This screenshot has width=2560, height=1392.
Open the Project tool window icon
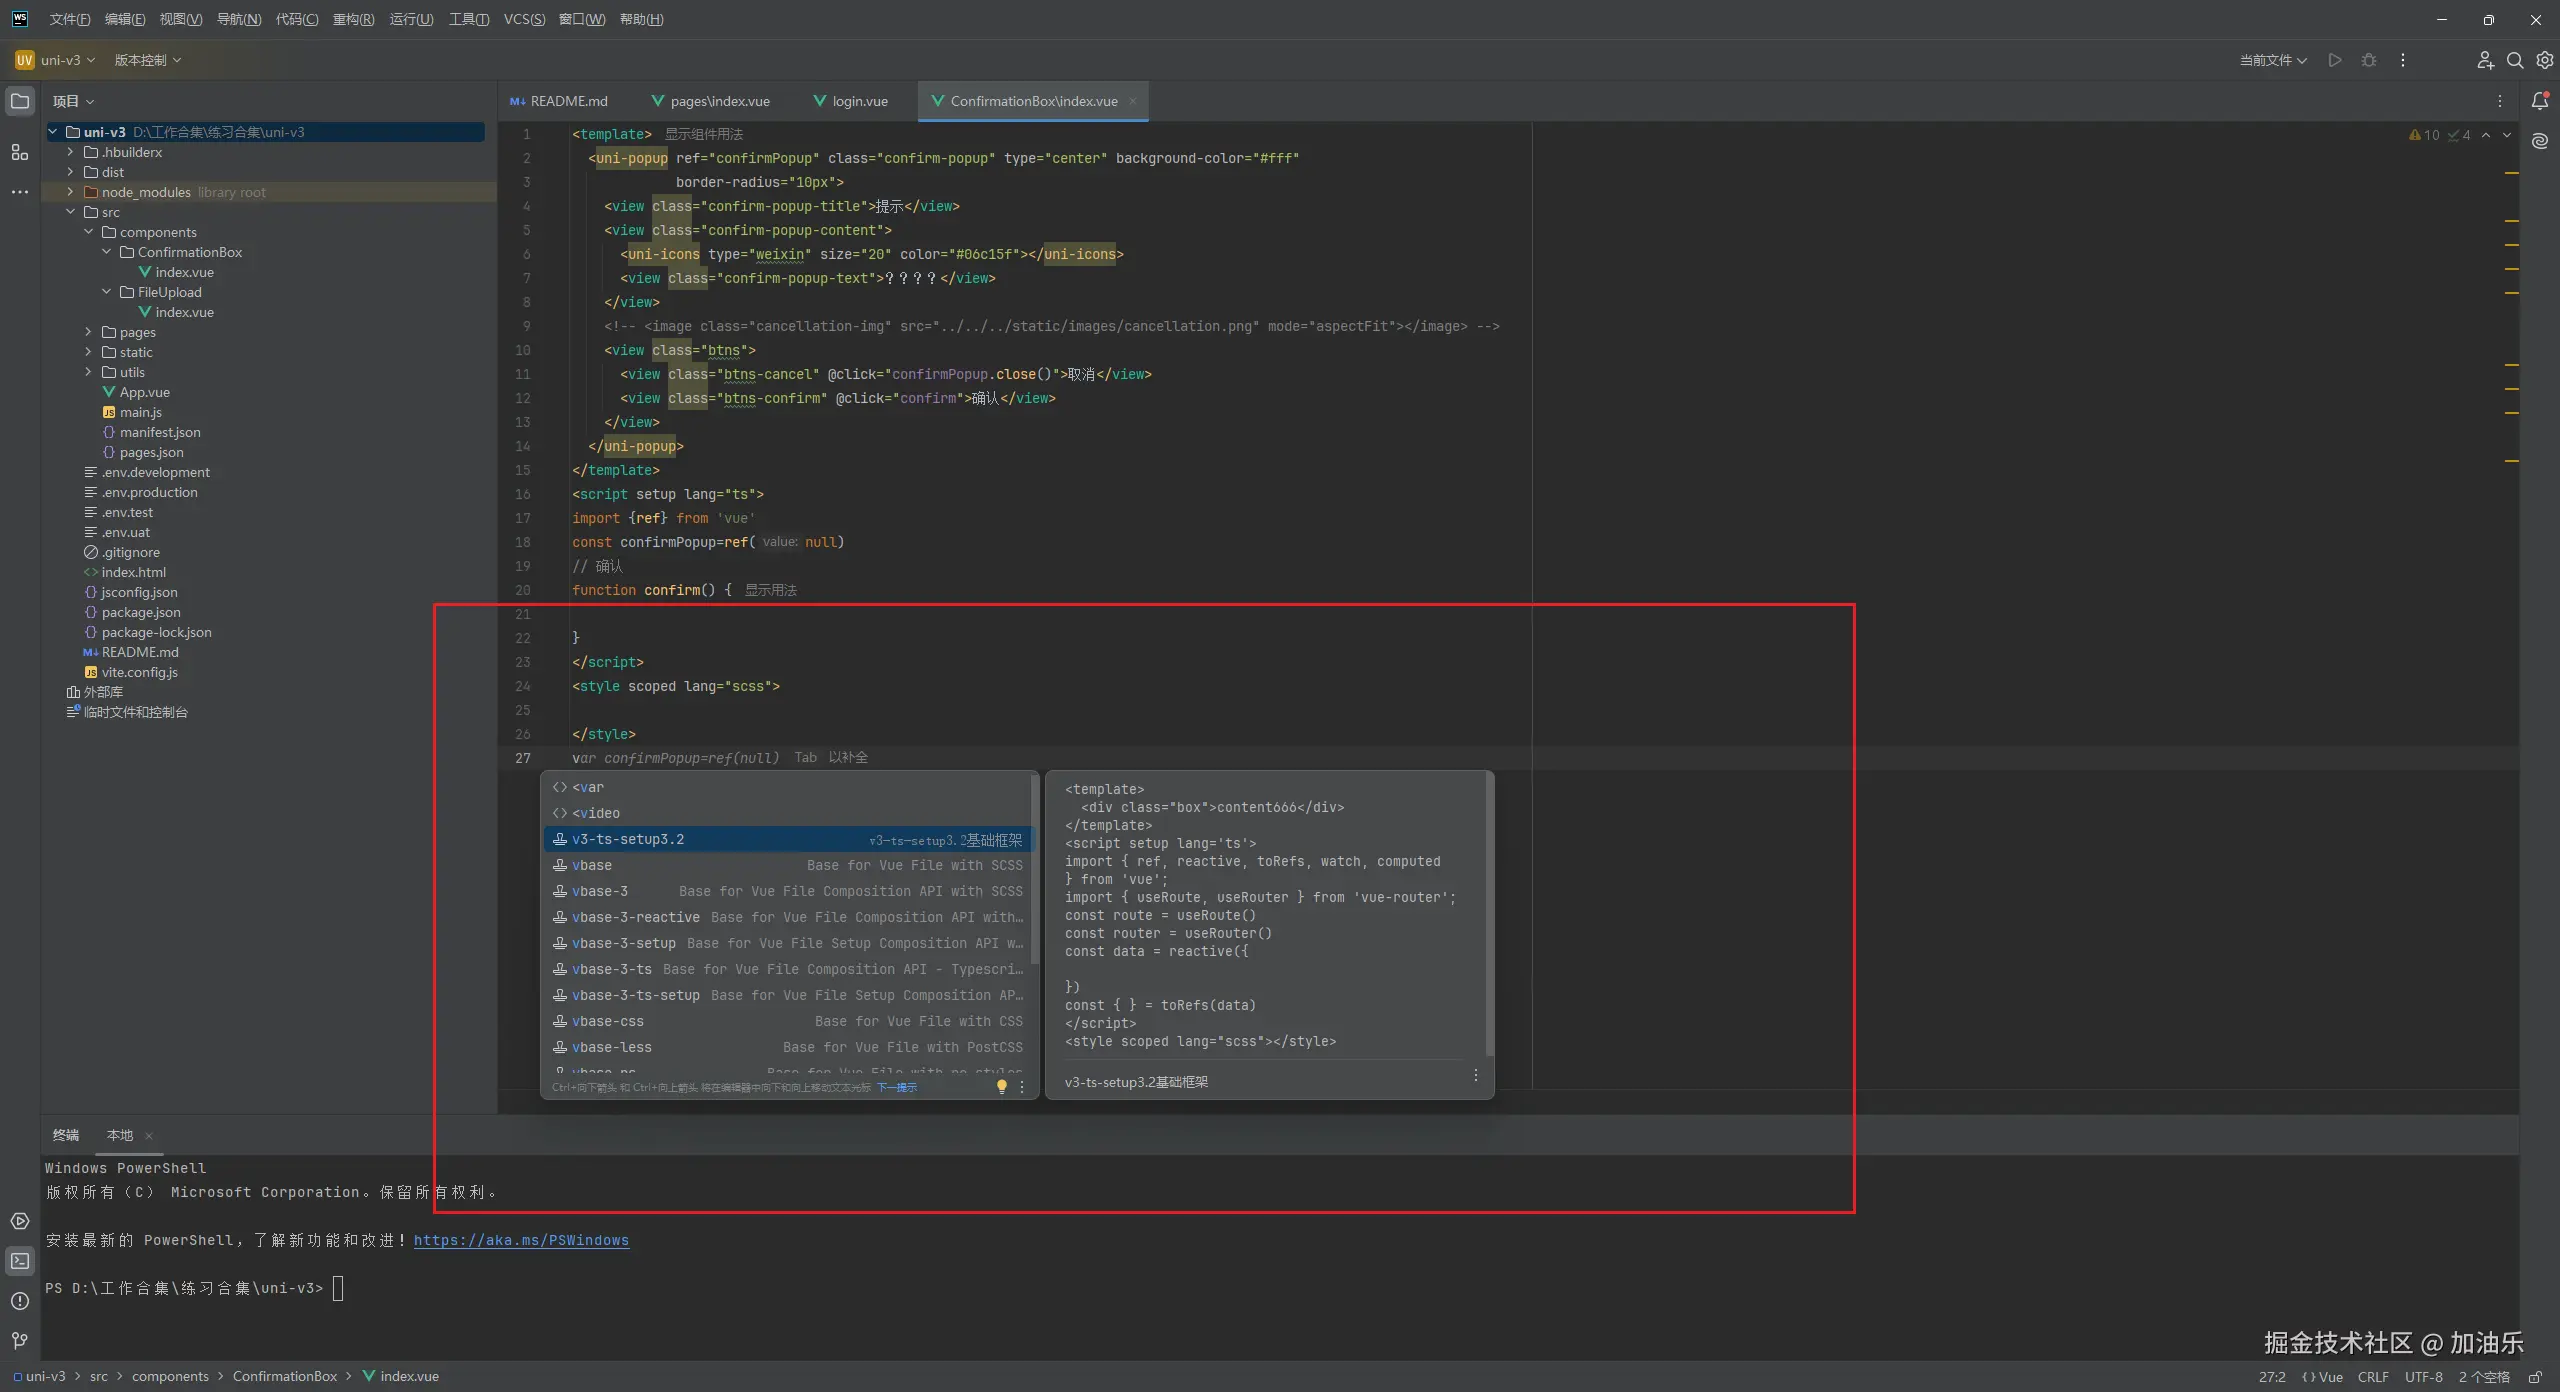click(x=20, y=101)
